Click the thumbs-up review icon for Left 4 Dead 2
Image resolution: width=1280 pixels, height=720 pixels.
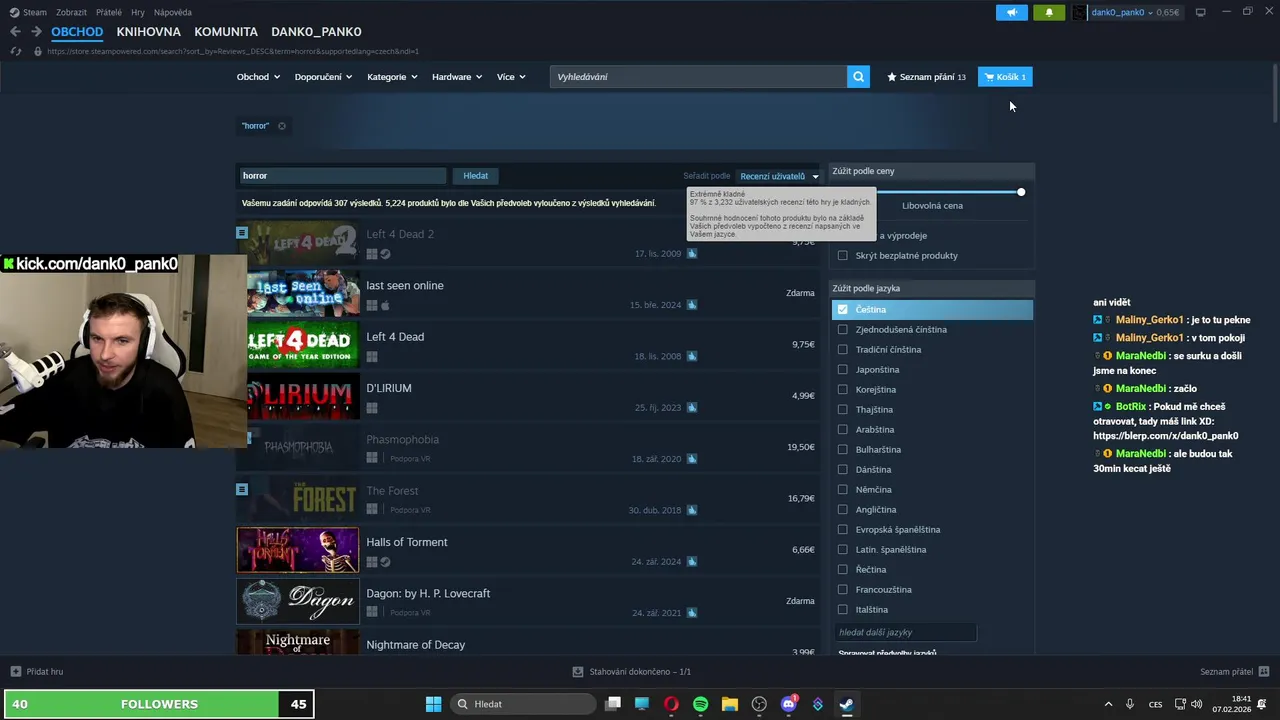click(692, 254)
